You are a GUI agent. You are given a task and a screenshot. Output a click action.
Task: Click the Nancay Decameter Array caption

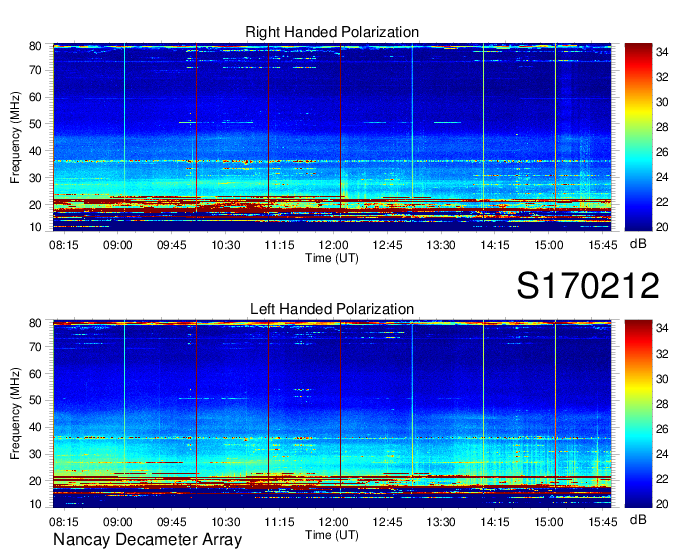147,539
